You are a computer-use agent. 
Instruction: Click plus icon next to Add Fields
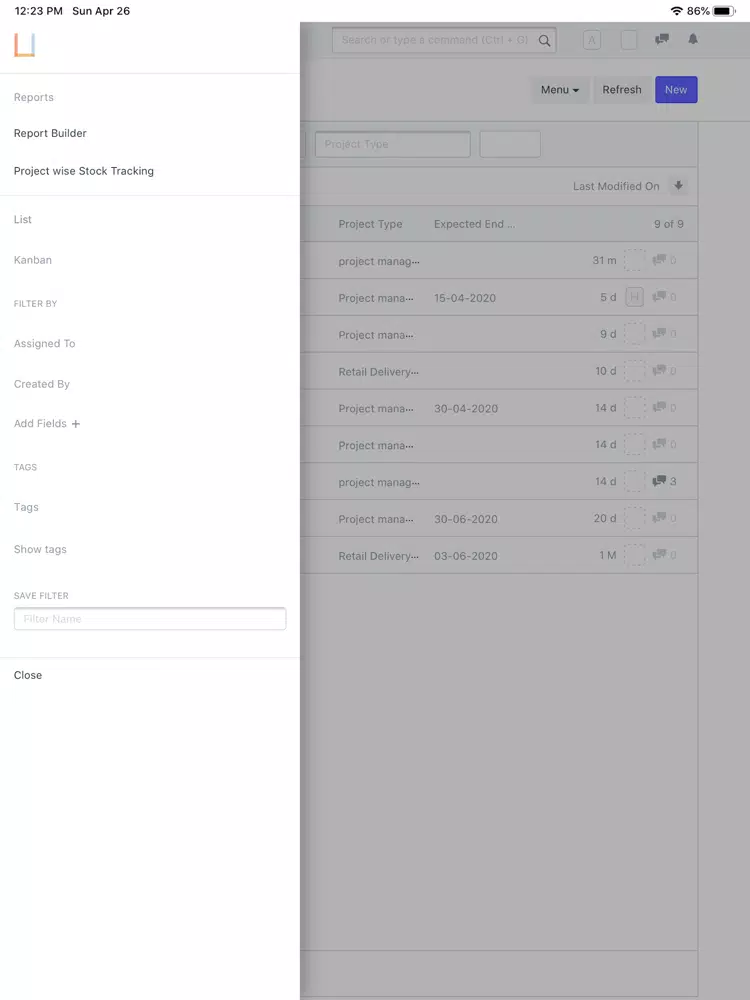75,424
